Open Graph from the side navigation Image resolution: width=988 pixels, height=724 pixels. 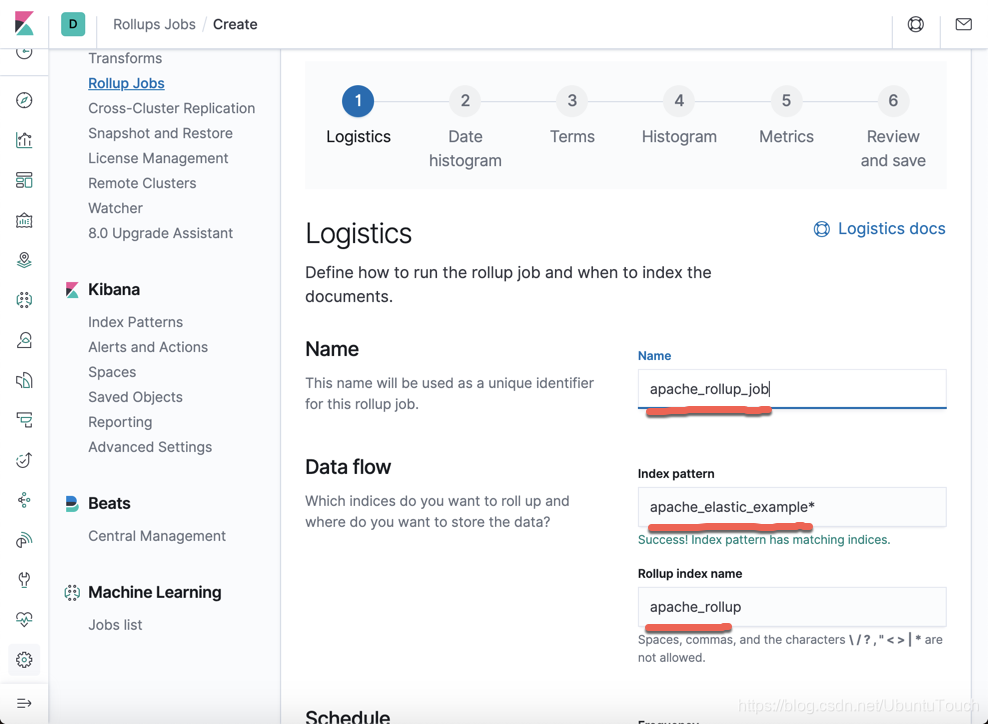[24, 500]
